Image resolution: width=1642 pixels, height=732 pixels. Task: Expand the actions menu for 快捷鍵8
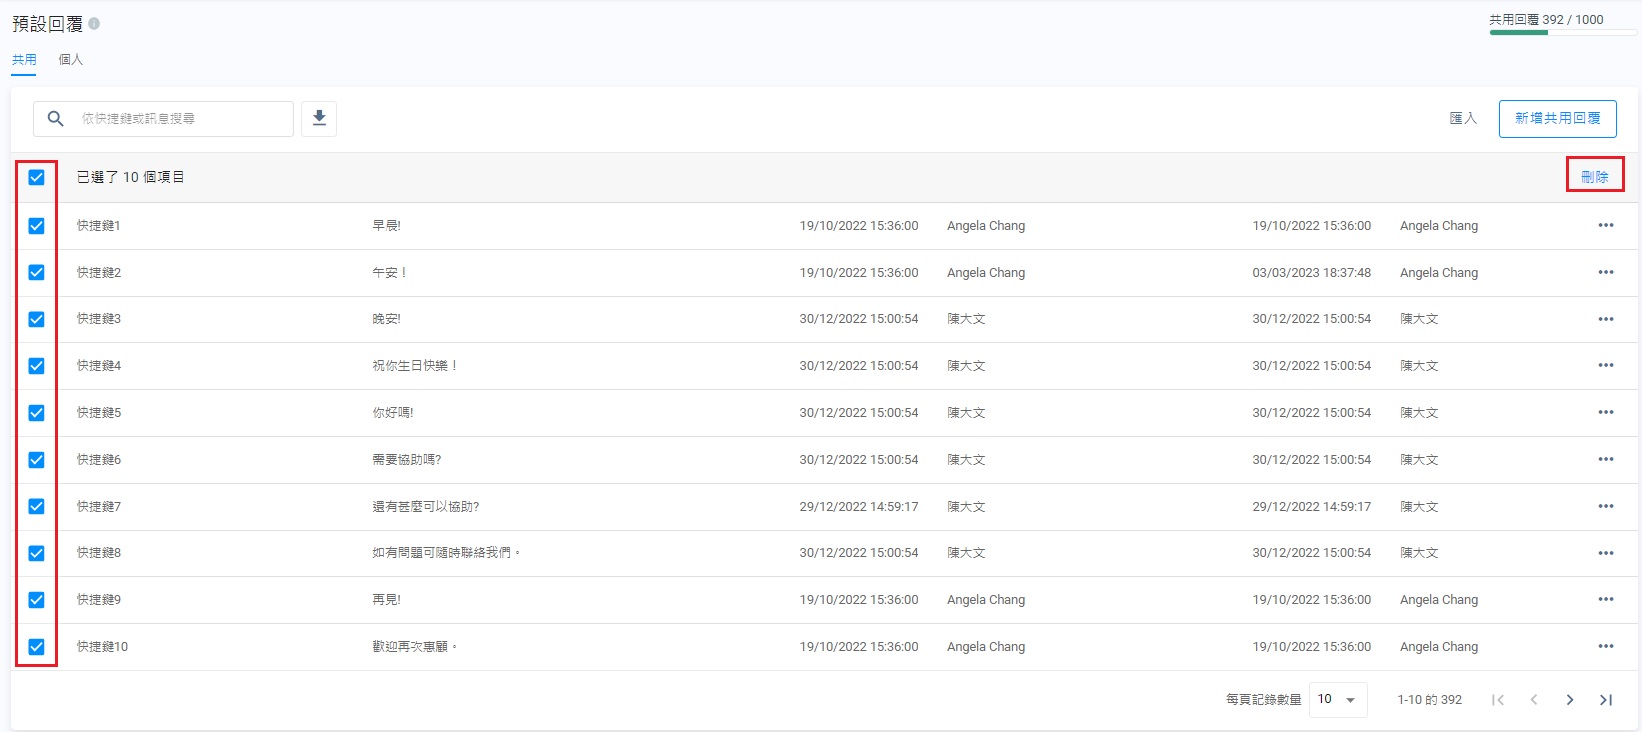click(1605, 553)
